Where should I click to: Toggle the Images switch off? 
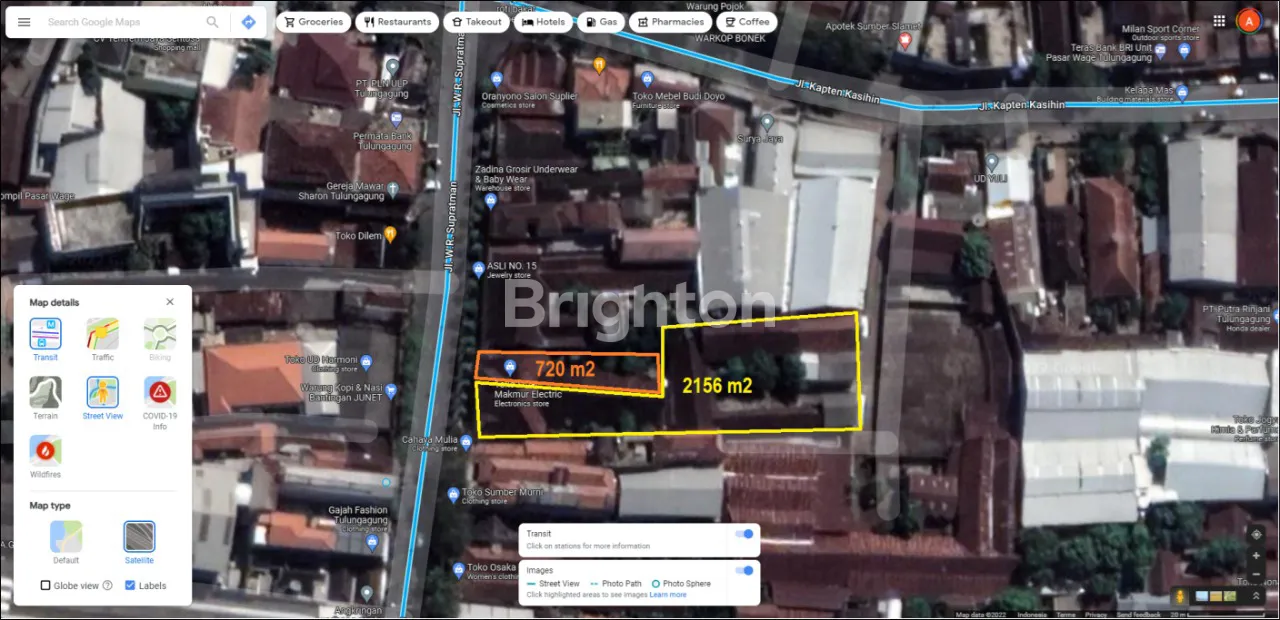(744, 570)
